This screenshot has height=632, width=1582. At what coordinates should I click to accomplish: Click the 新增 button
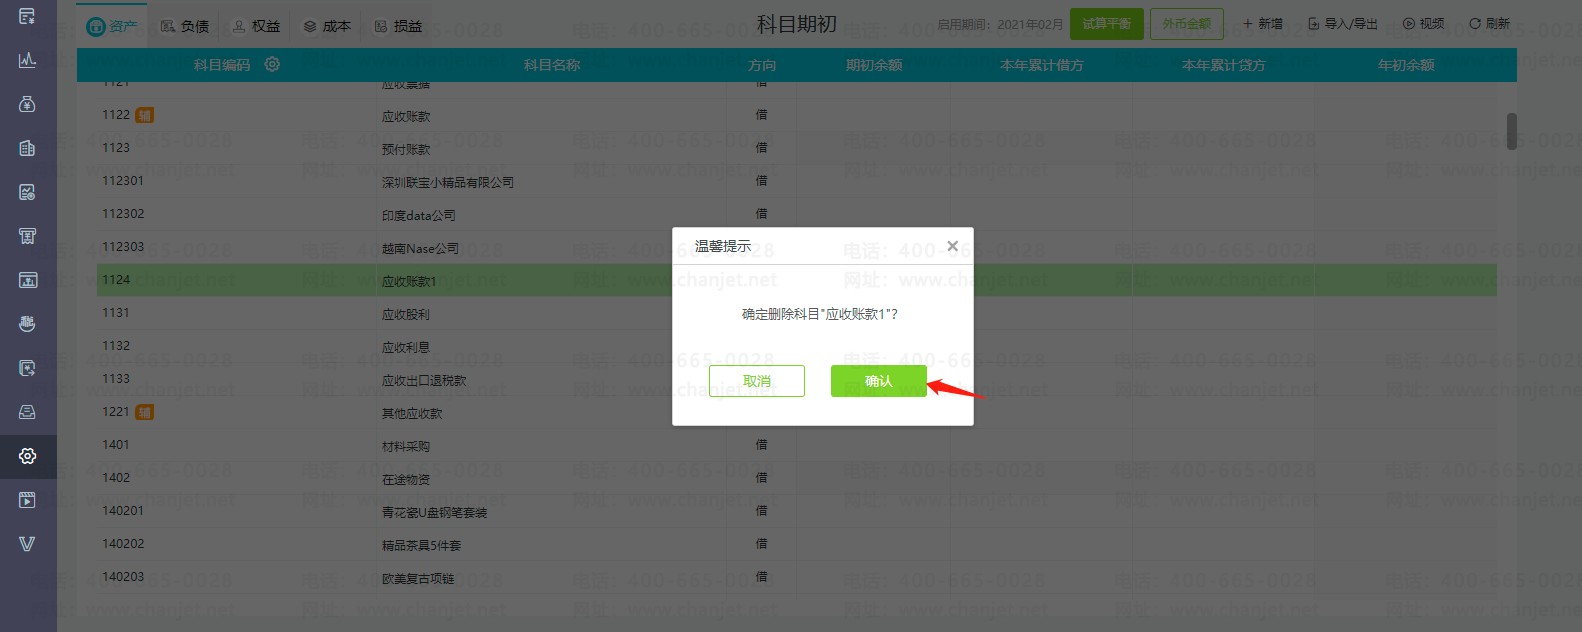1263,23
